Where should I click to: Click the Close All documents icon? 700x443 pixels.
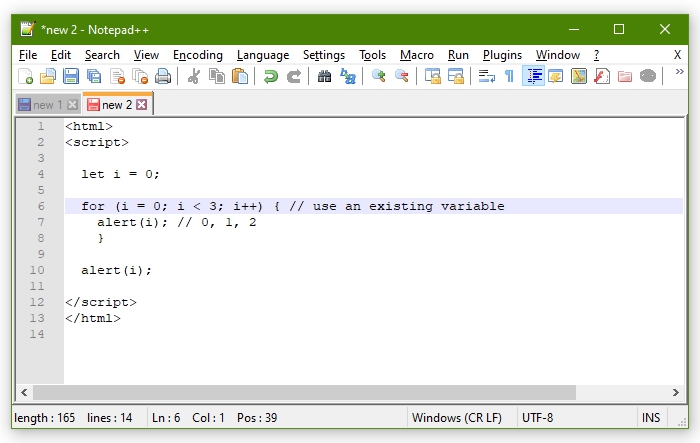[x=140, y=76]
